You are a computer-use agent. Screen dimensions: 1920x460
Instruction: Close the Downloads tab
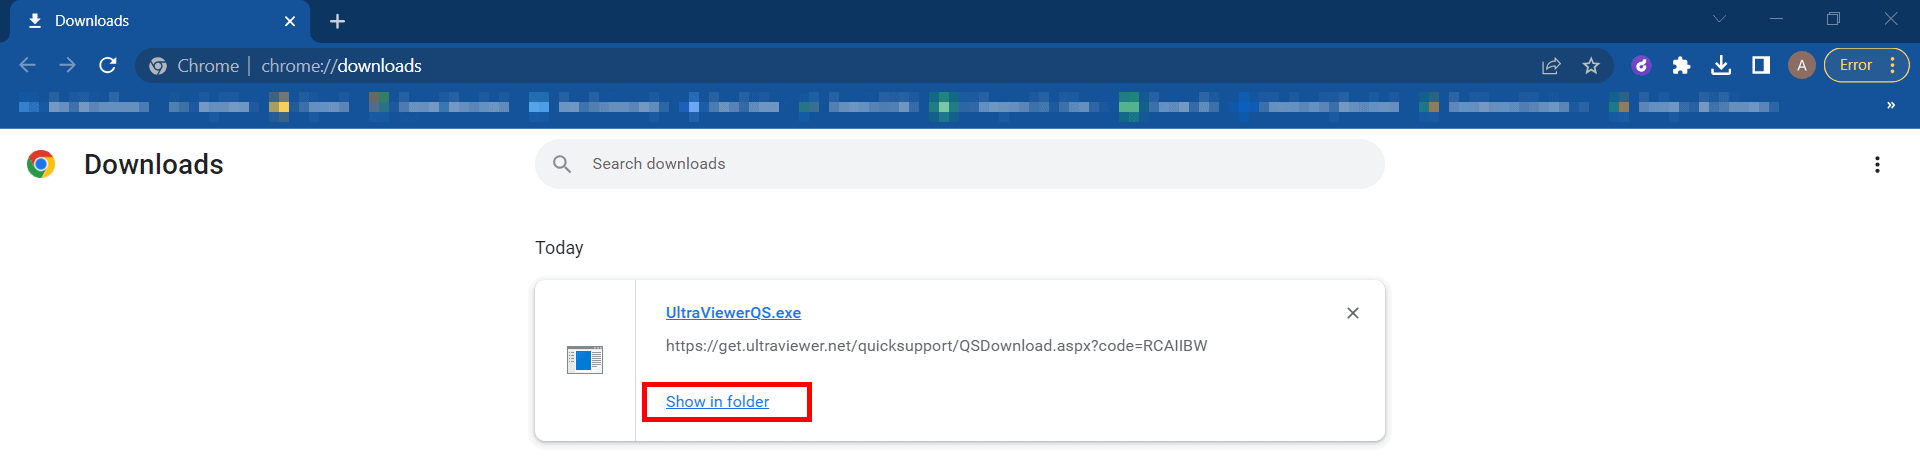point(290,21)
